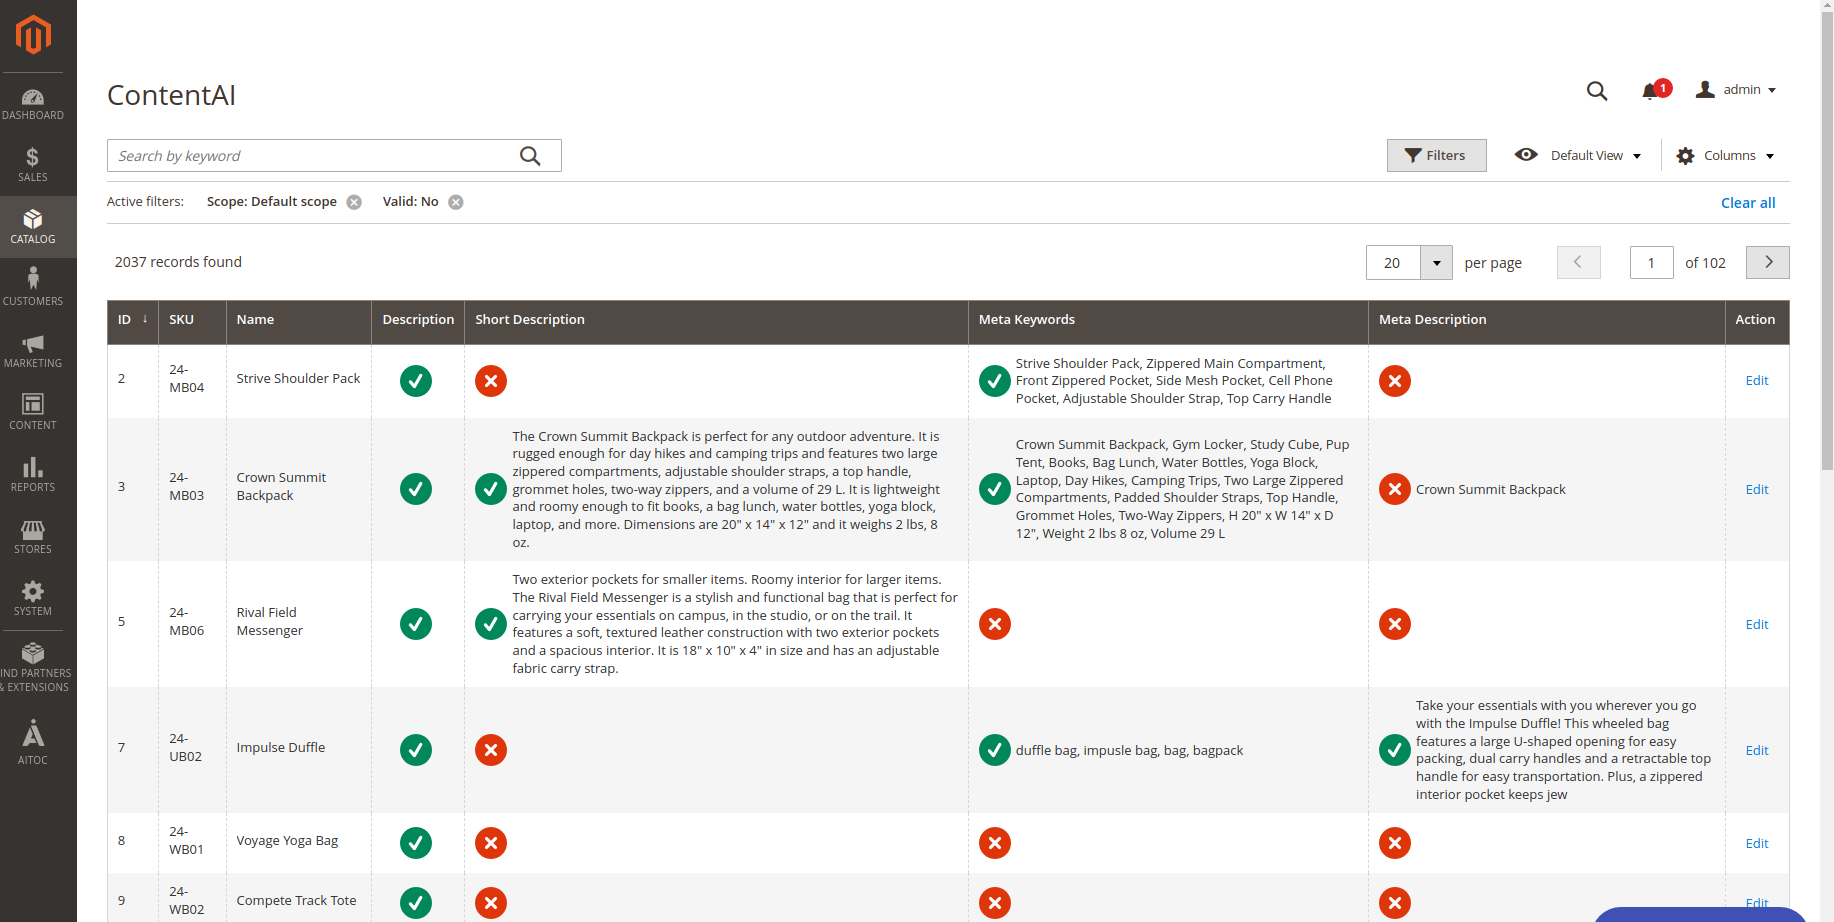Open the Columns dropdown
1834x922 pixels.
(x=1726, y=156)
